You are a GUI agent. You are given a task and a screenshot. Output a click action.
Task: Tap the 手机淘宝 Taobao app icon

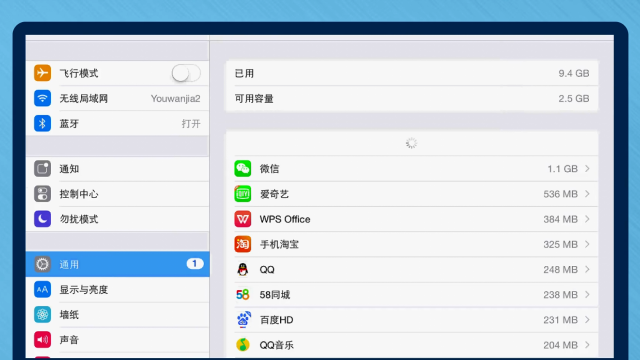pos(243,244)
